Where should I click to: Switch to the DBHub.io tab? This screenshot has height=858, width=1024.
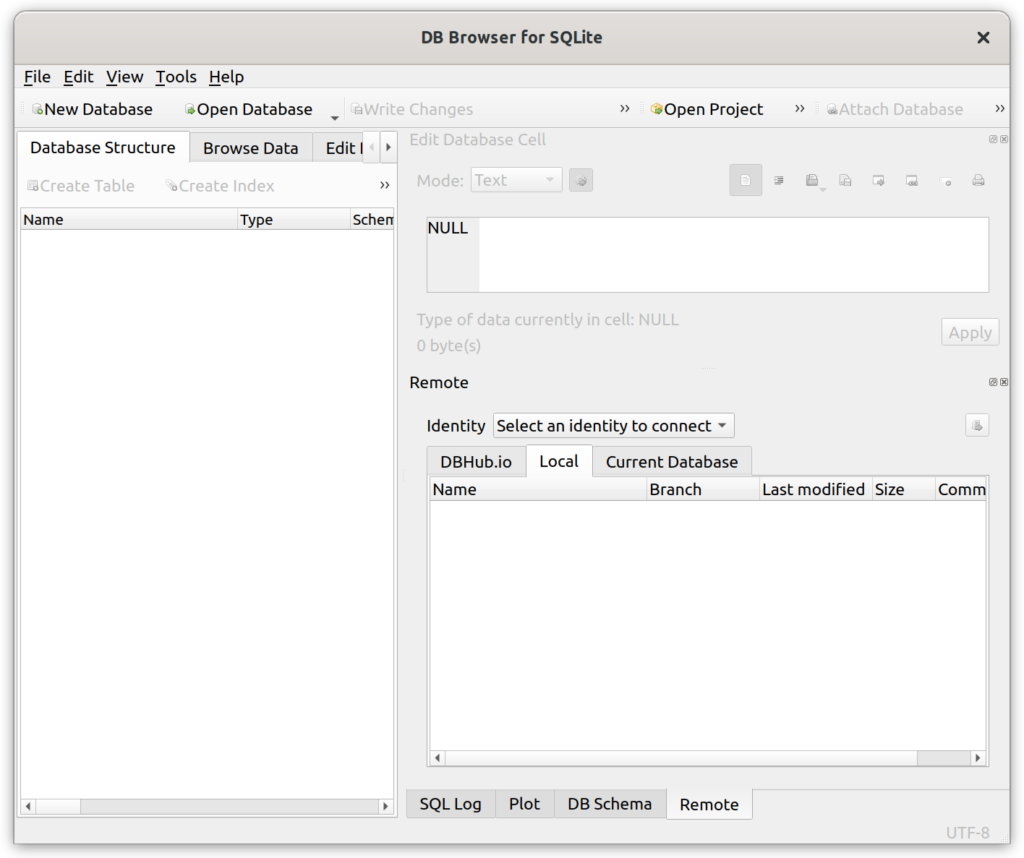point(475,461)
